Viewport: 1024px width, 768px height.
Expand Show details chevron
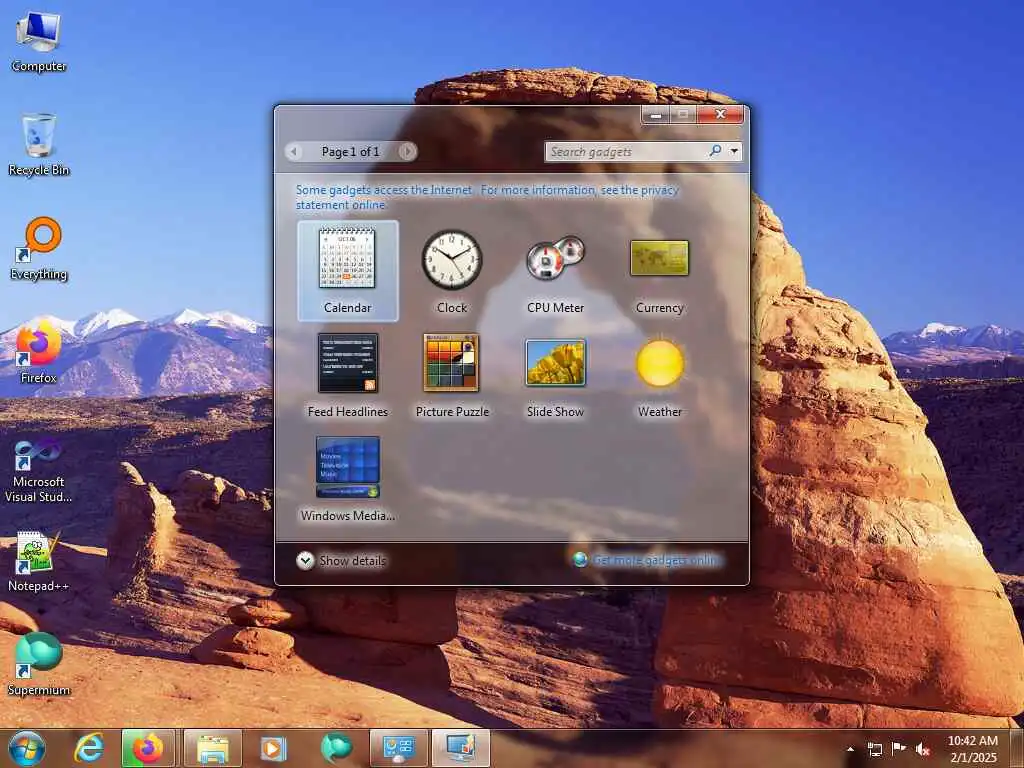(x=305, y=560)
